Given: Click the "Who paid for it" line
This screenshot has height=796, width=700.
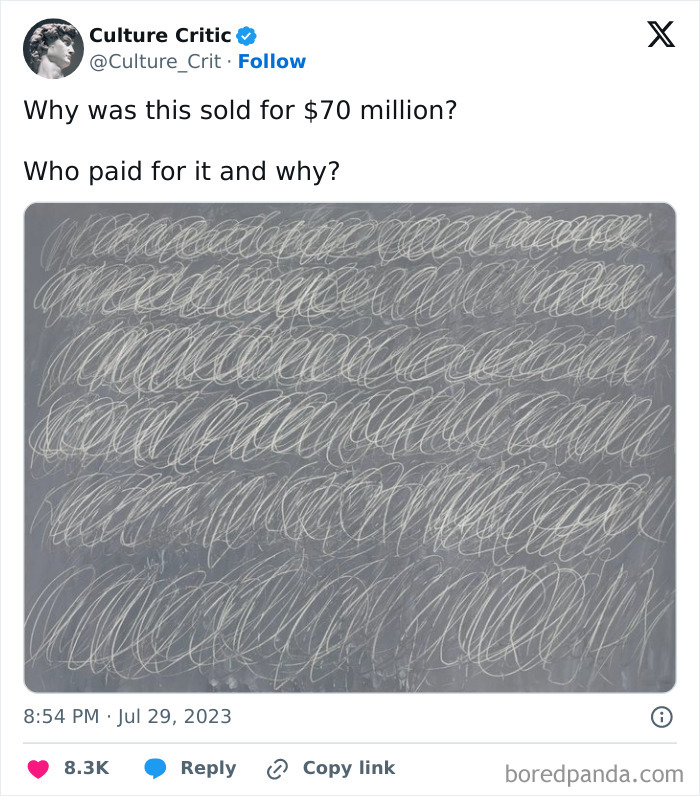Looking at the screenshot, I should [181, 171].
